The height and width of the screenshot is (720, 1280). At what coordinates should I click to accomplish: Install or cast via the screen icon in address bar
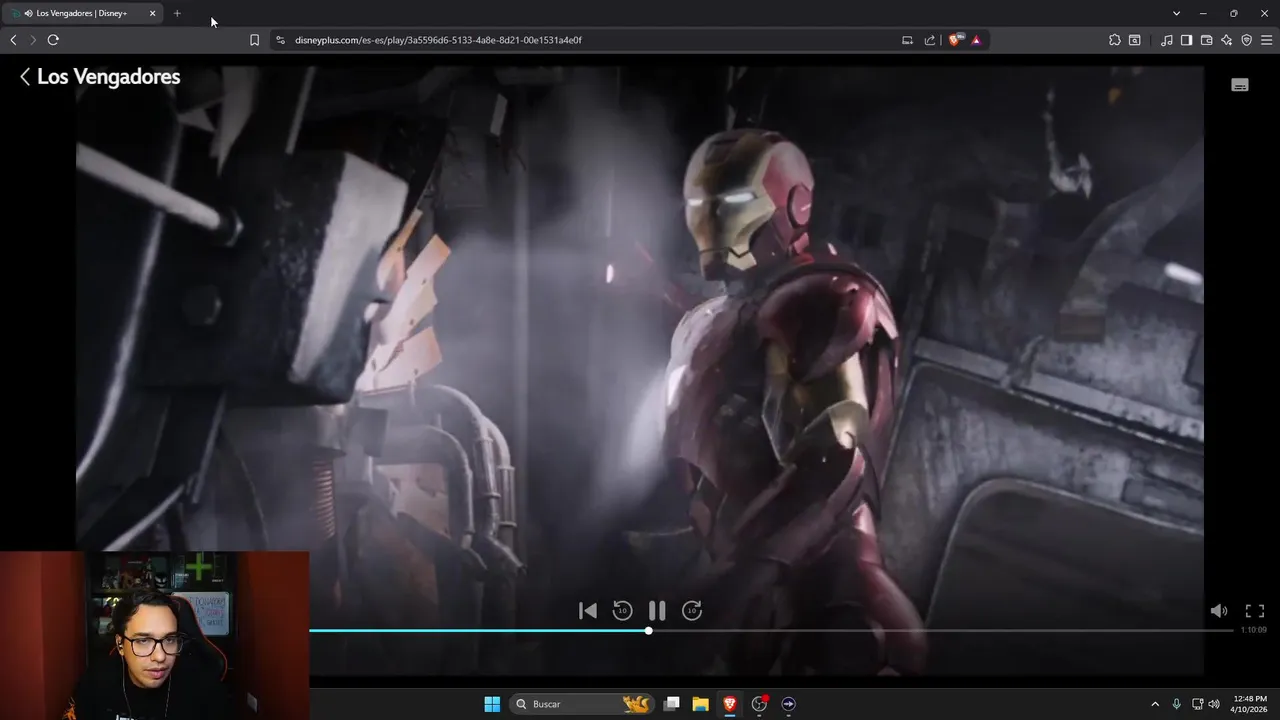(x=907, y=40)
